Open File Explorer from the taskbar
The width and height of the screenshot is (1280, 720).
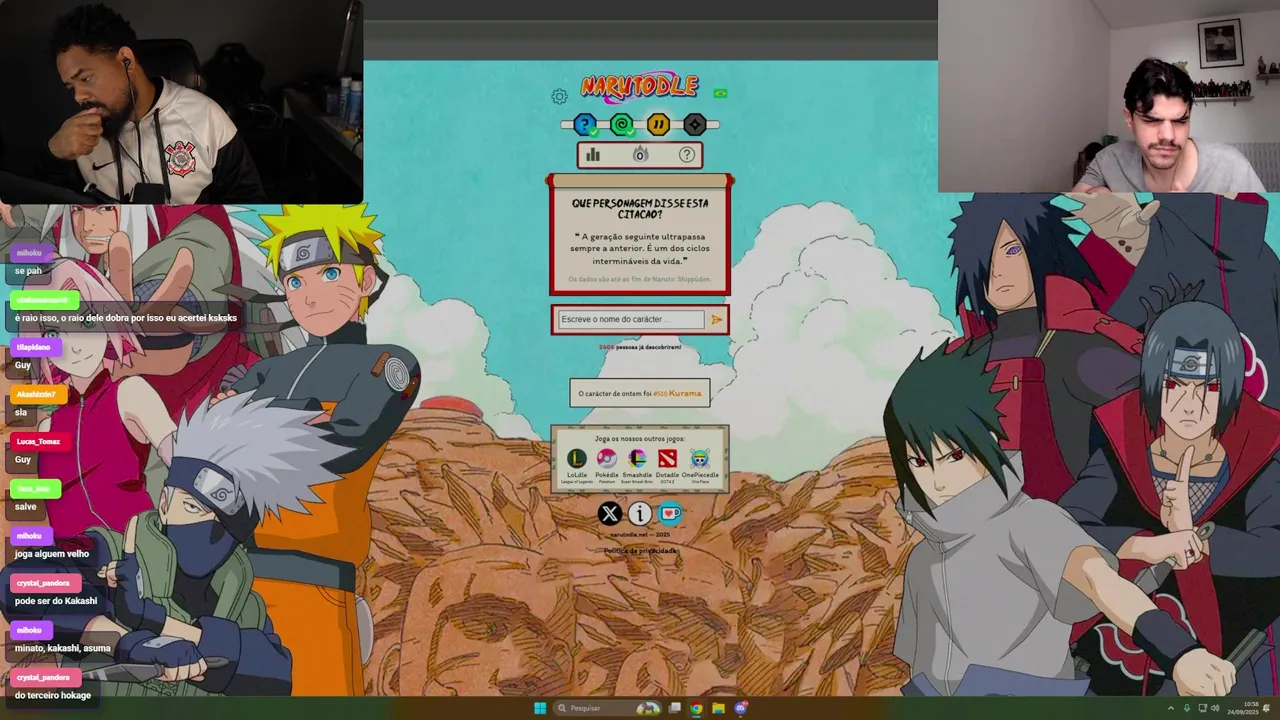pyautogui.click(x=718, y=708)
